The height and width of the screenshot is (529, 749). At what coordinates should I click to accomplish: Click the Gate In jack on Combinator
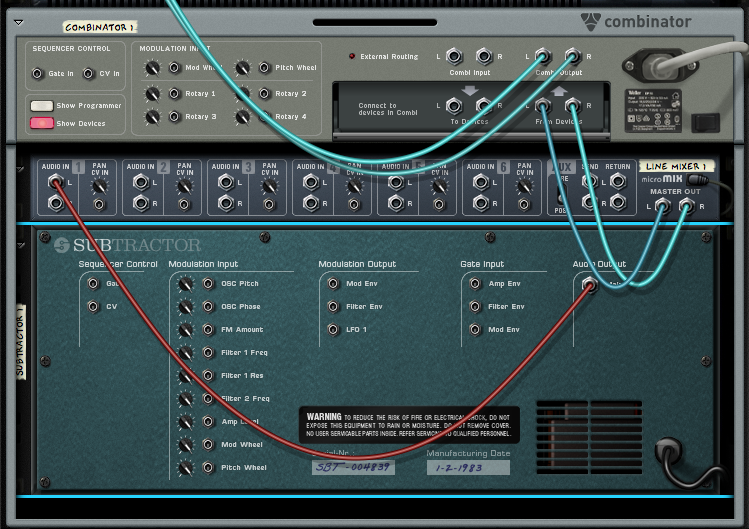point(37,74)
